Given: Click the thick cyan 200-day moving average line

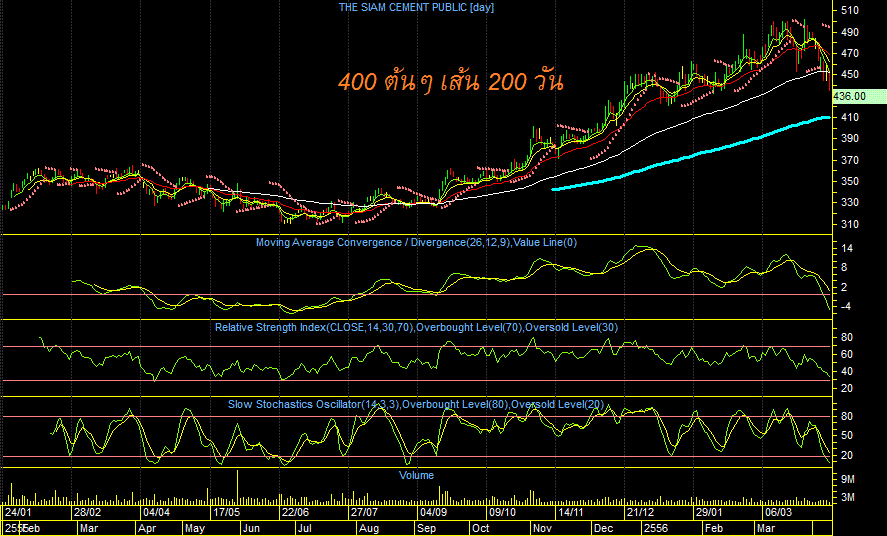Looking at the screenshot, I should (690, 154).
